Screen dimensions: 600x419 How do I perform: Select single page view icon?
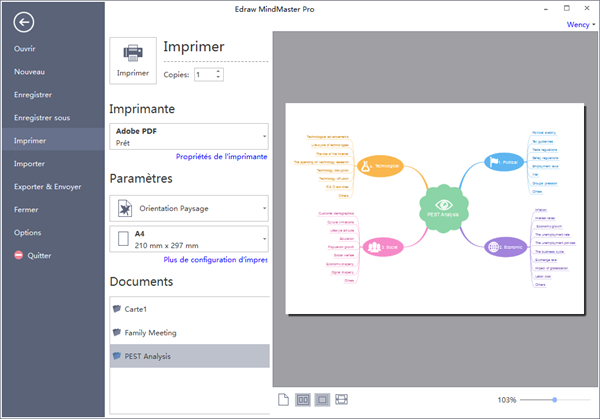(x=283, y=399)
